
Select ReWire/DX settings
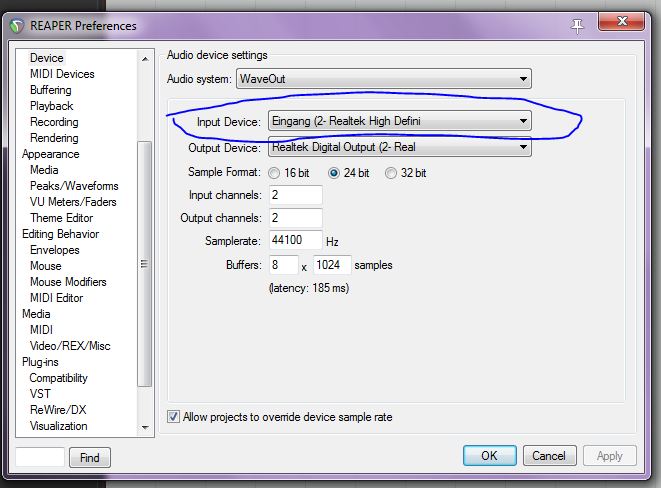pyautogui.click(x=58, y=410)
